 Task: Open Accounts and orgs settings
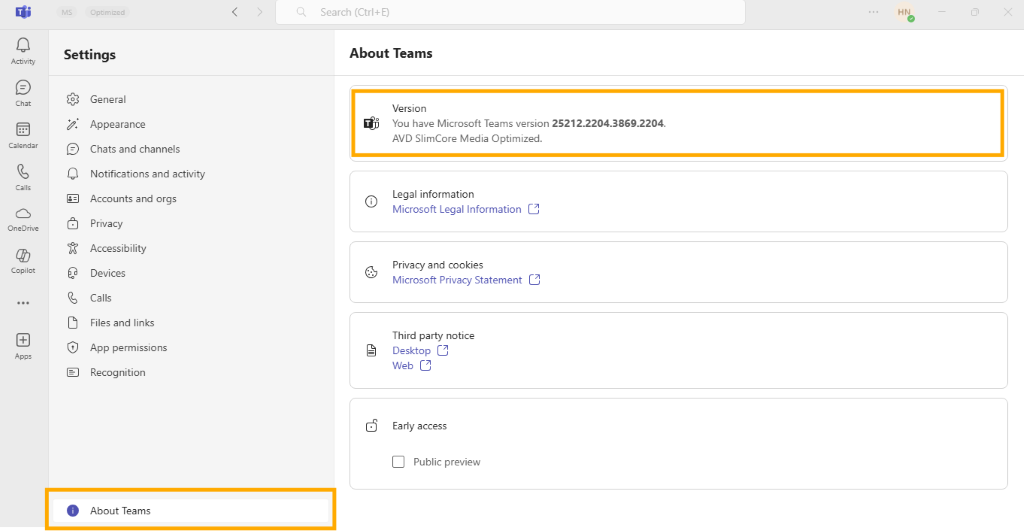pyautogui.click(x=191, y=199)
